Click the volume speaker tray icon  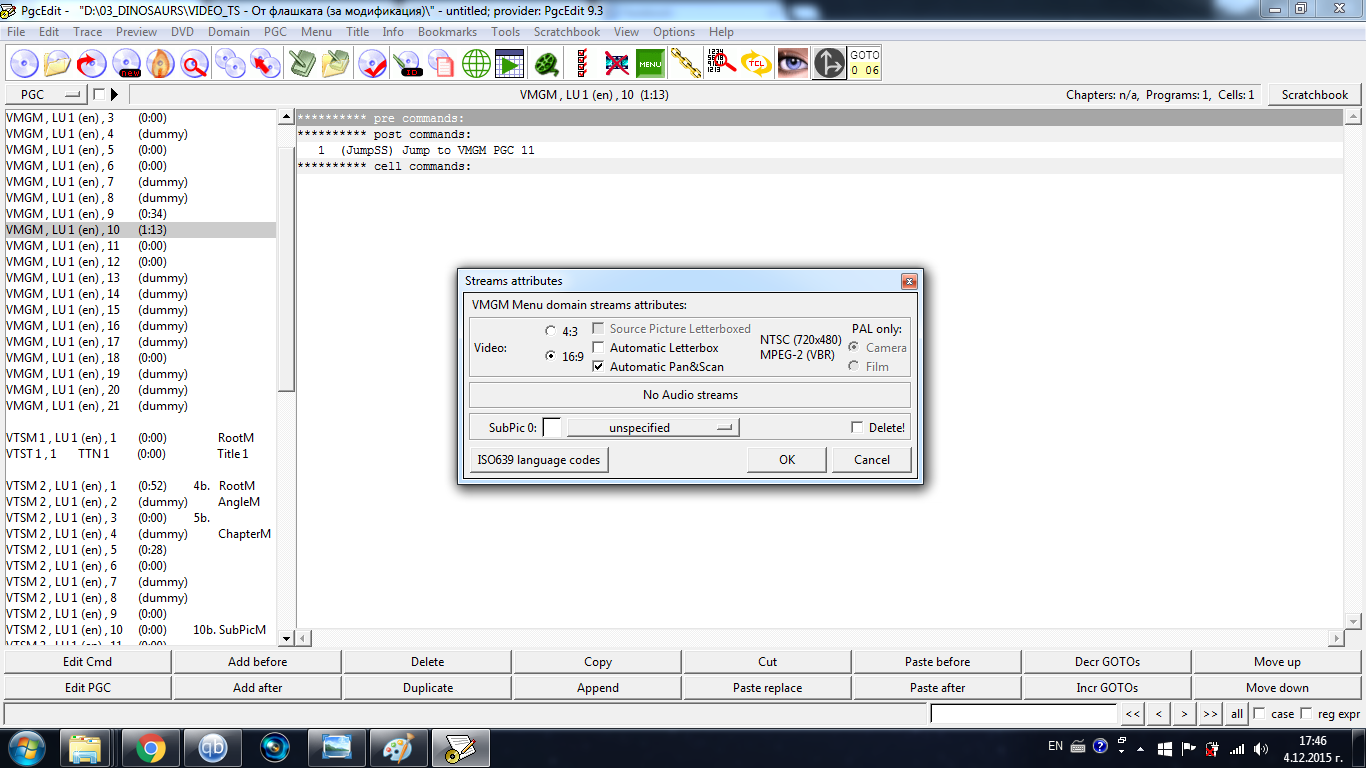coord(1260,748)
